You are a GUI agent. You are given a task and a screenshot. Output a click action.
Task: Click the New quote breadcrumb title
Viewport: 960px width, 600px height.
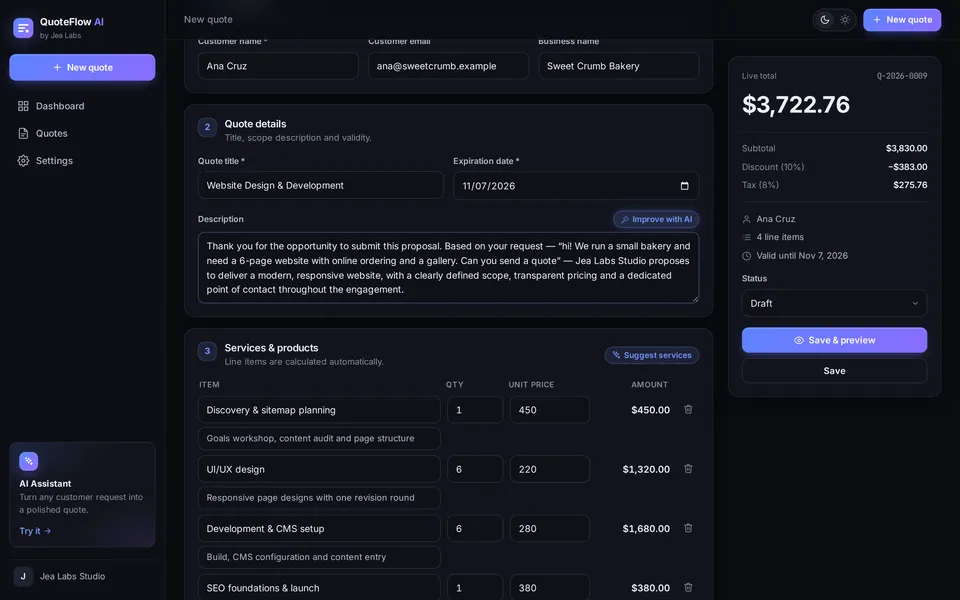[208, 20]
